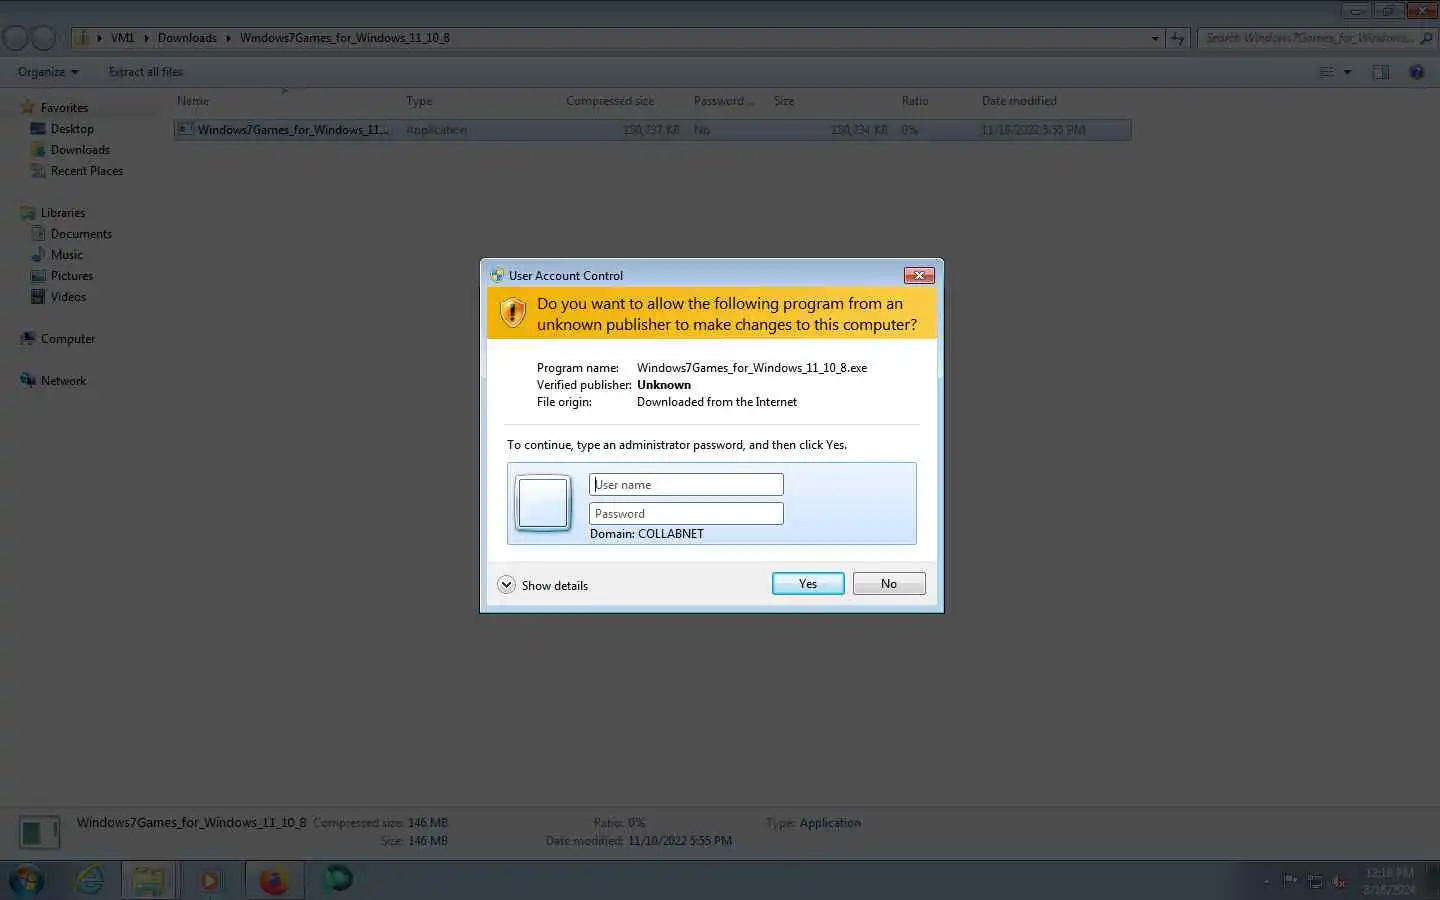Select Windows7Games_for_Windows_11 file row in Explorer

click(652, 130)
